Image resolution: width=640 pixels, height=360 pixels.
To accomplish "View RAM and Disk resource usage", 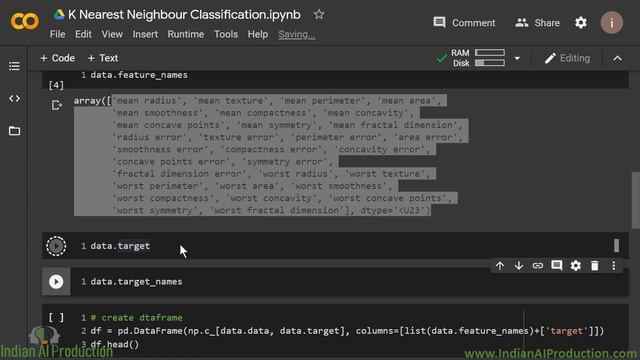I will pos(478,58).
